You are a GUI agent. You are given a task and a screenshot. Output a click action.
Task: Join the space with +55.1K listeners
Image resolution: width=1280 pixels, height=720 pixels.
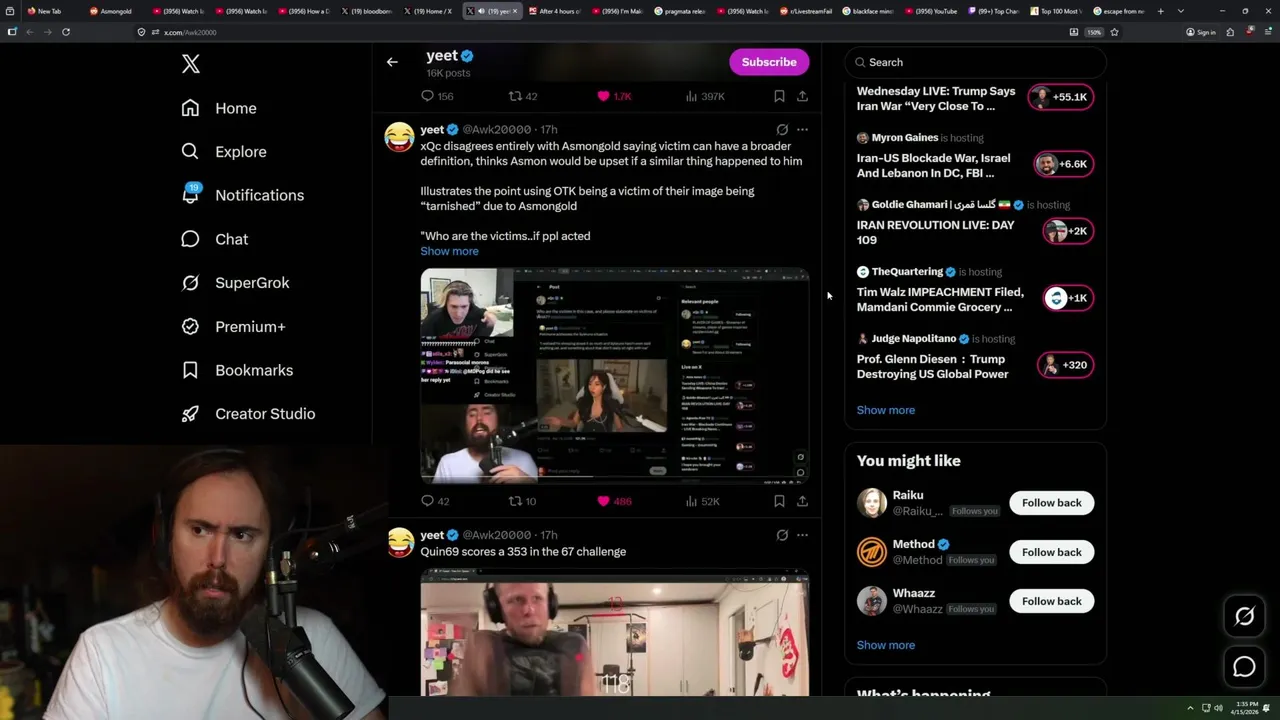tap(1061, 97)
